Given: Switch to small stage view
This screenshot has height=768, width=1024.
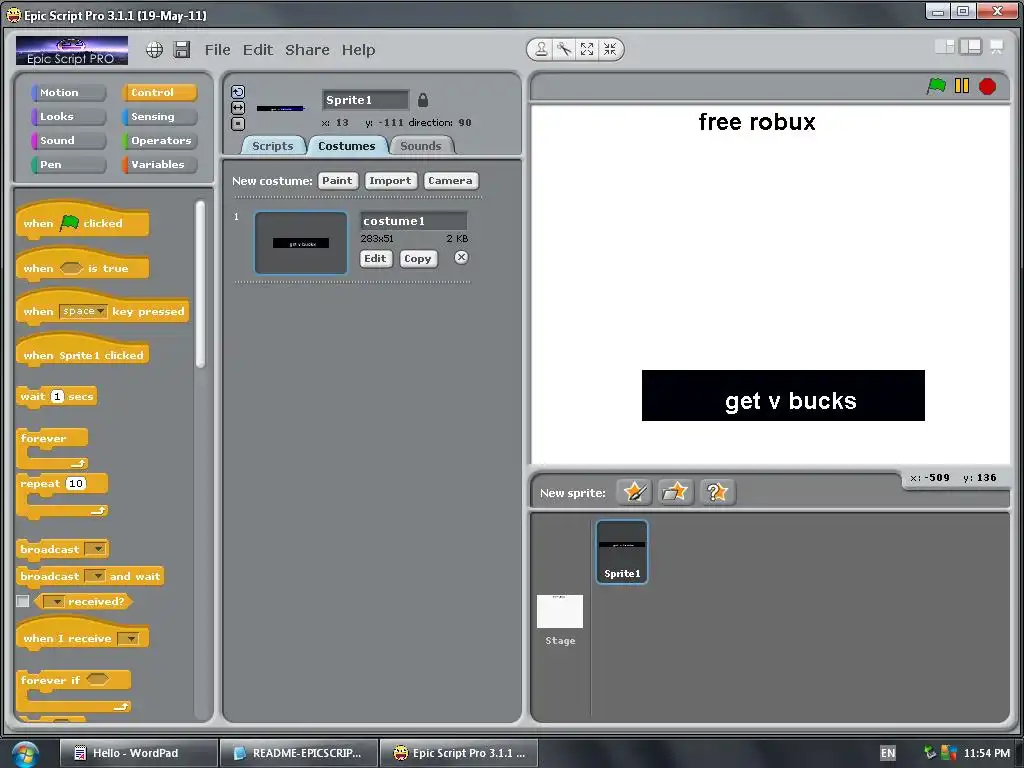Looking at the screenshot, I should pyautogui.click(x=945, y=46).
